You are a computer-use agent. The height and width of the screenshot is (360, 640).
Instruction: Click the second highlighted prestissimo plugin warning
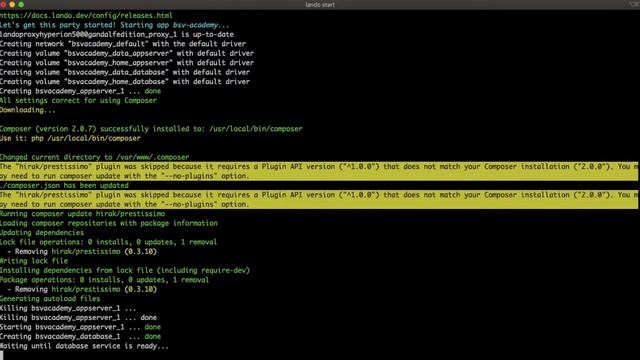pos(319,199)
